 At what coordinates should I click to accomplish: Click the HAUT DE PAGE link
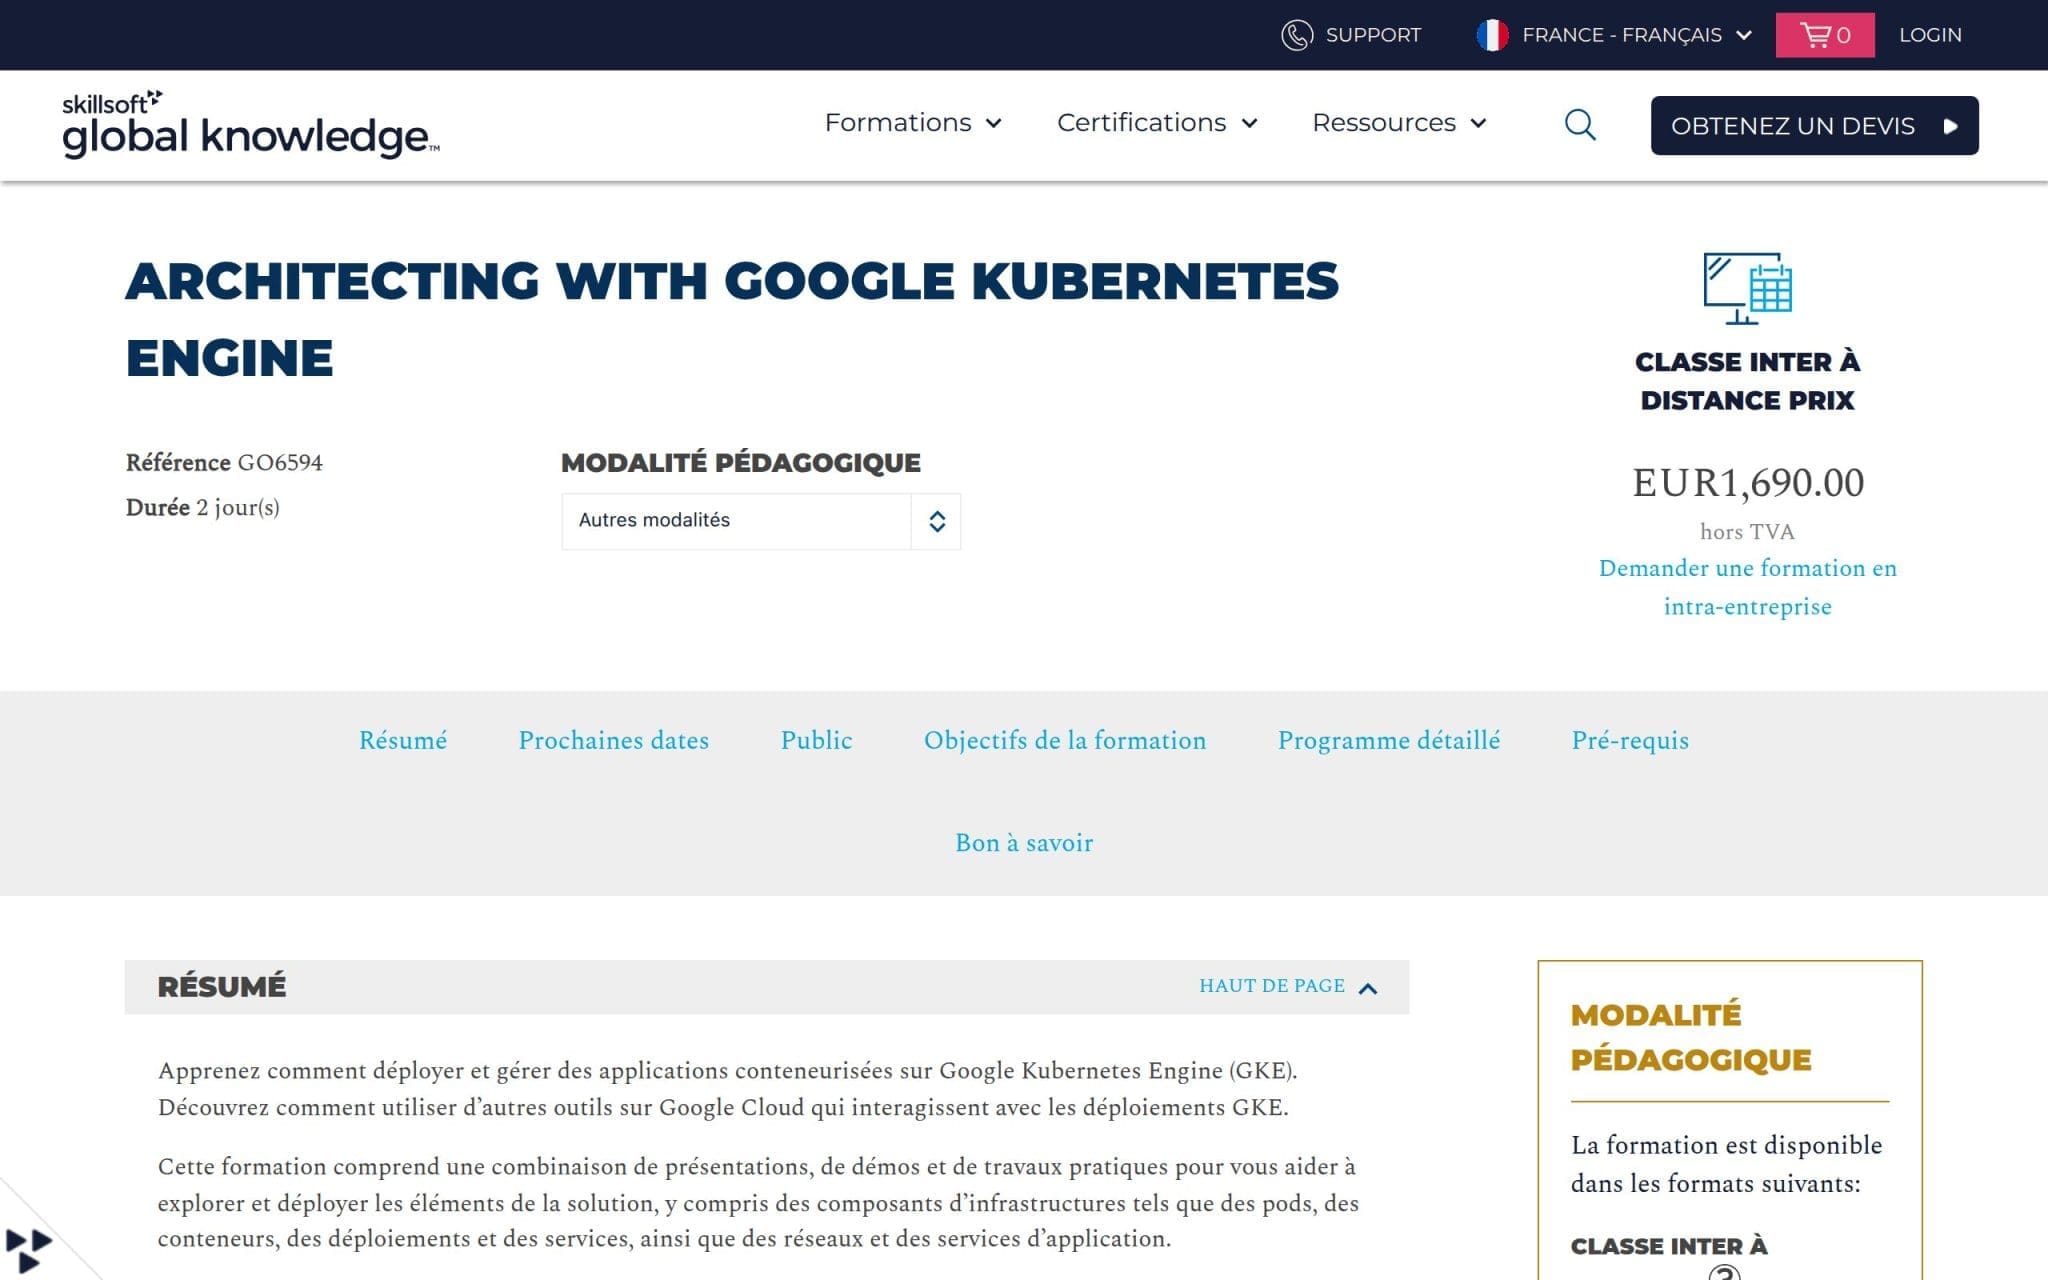[x=1288, y=986]
